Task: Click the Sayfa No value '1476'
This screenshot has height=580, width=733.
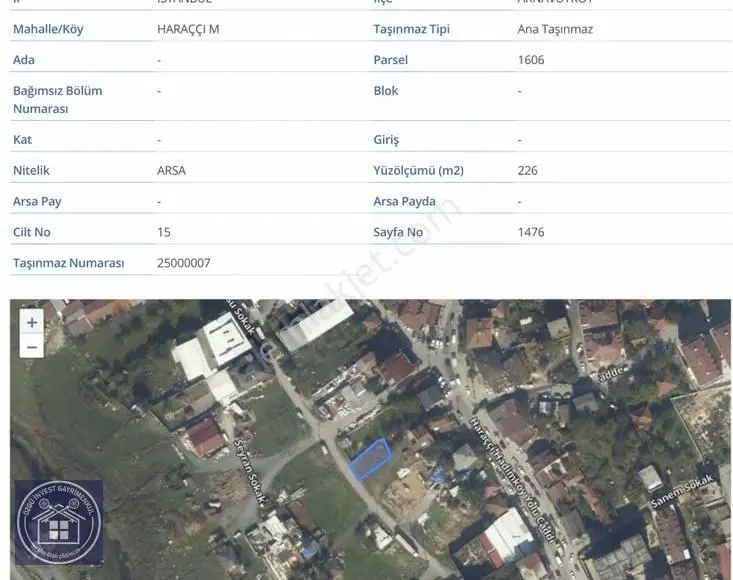Action: click(531, 232)
